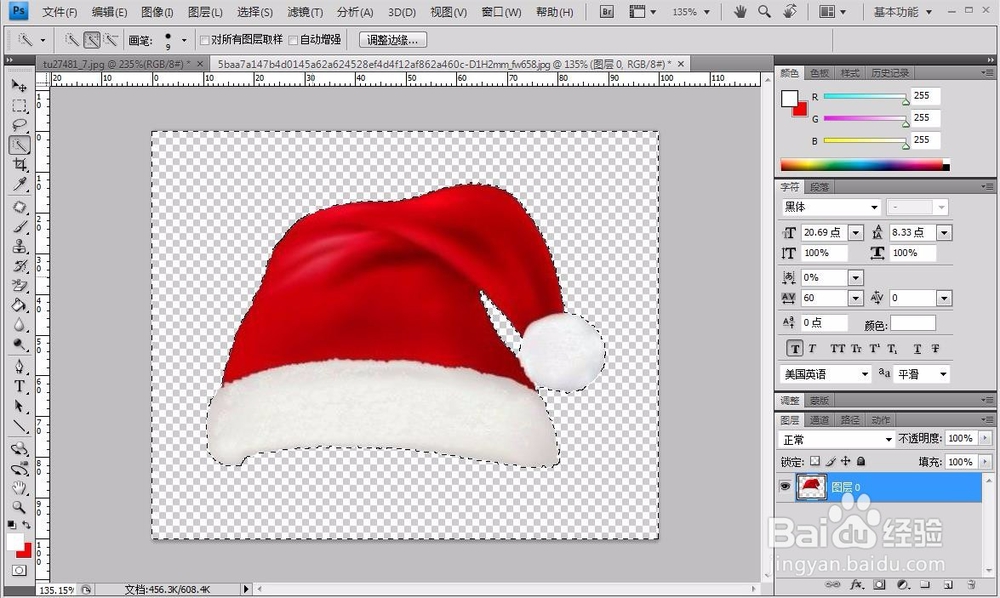Select the Line shape tool
This screenshot has width=1000, height=598.
click(x=19, y=426)
